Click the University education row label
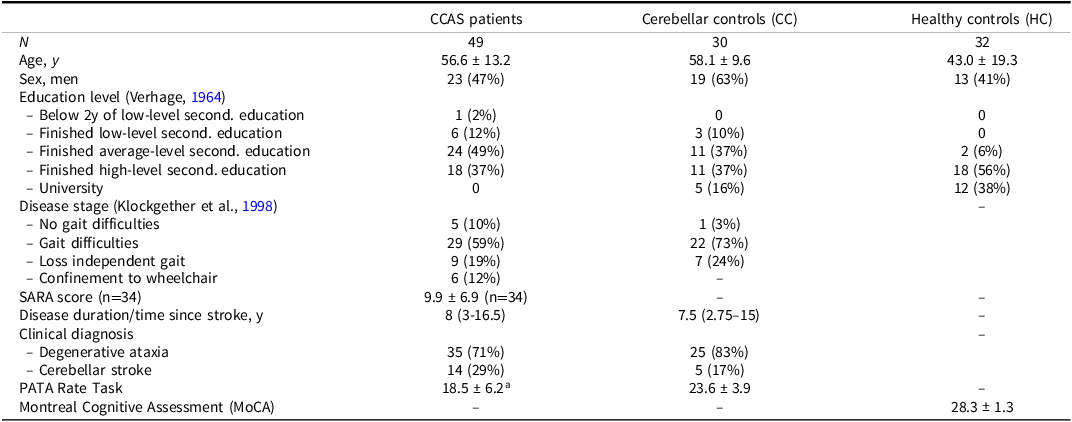Screen dimensions: 1072x422 [x=71, y=187]
